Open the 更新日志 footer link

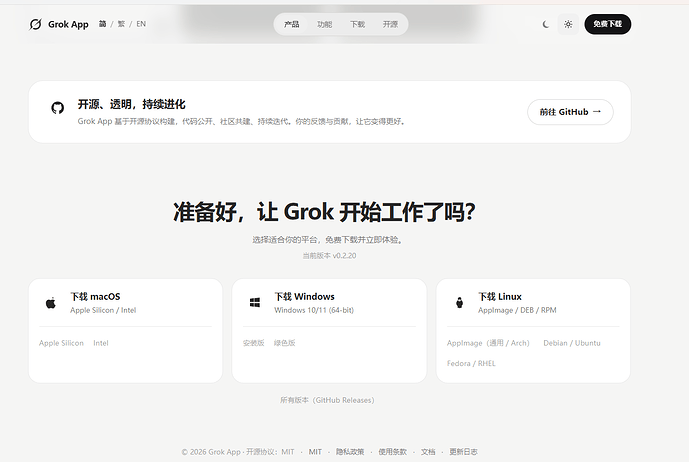point(463,452)
